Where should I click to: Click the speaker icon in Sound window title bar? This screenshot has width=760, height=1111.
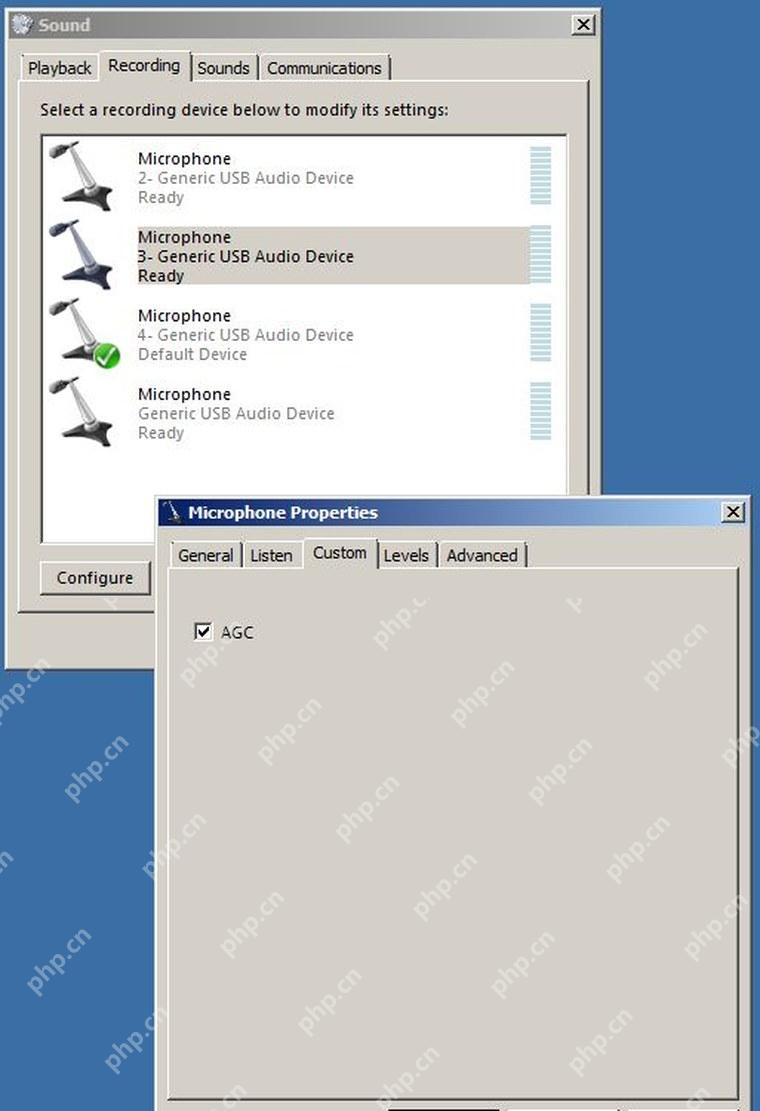coord(23,25)
